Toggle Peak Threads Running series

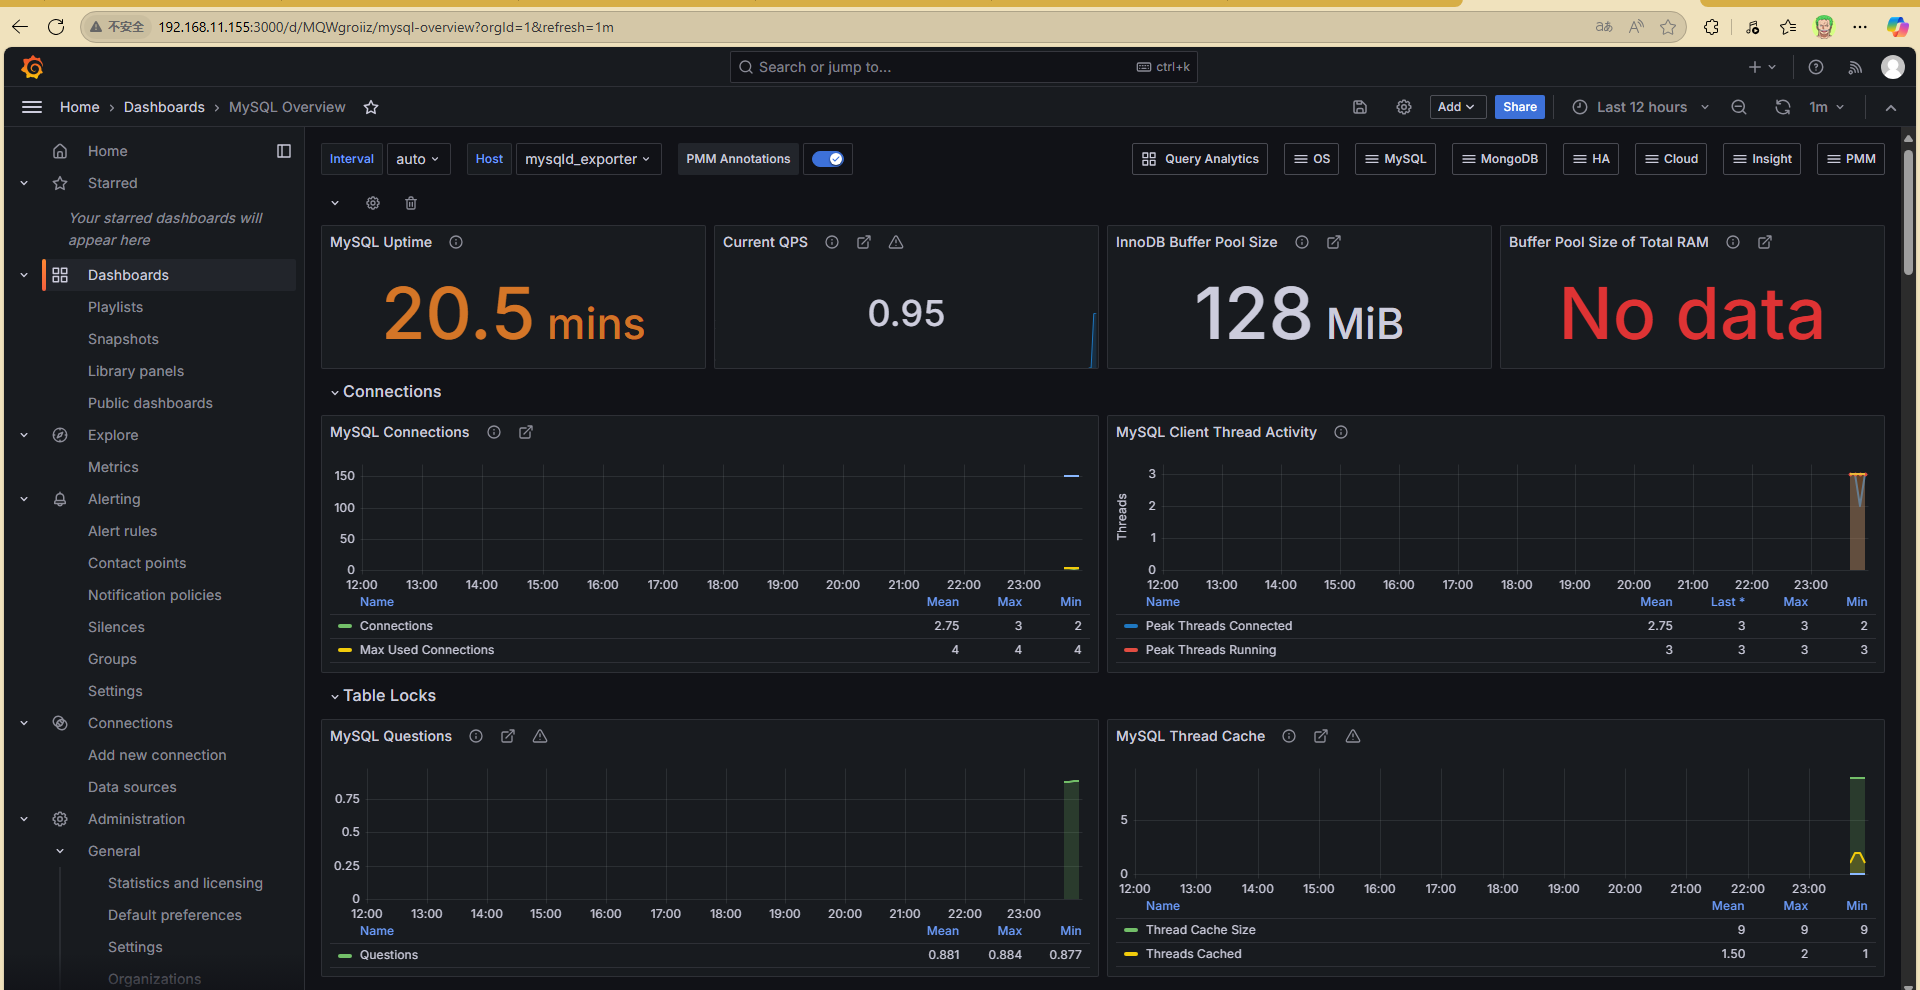point(1210,650)
